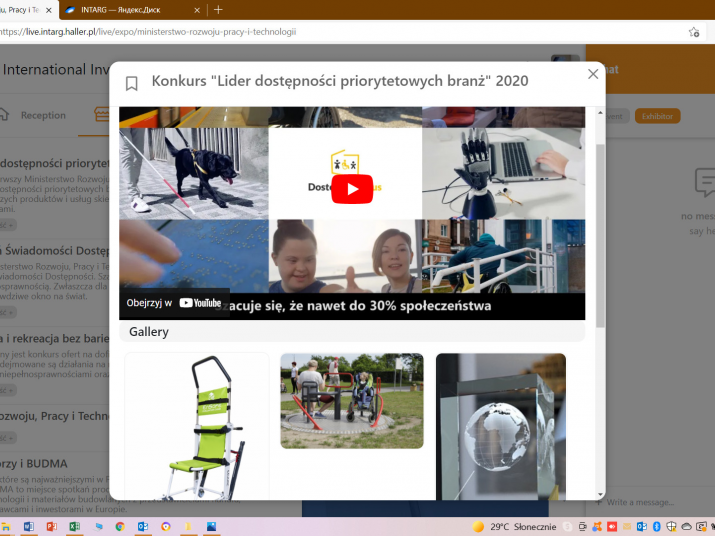Add page to favorites with star icon
This screenshot has height=536, width=715.
pyautogui.click(x=694, y=32)
